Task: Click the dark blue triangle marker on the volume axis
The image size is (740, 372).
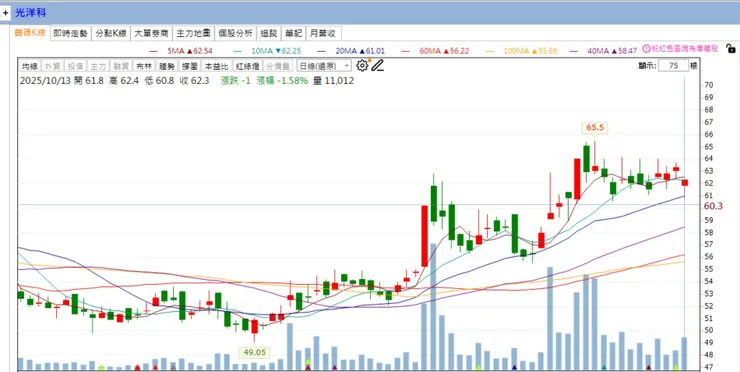Action: tap(514, 367)
